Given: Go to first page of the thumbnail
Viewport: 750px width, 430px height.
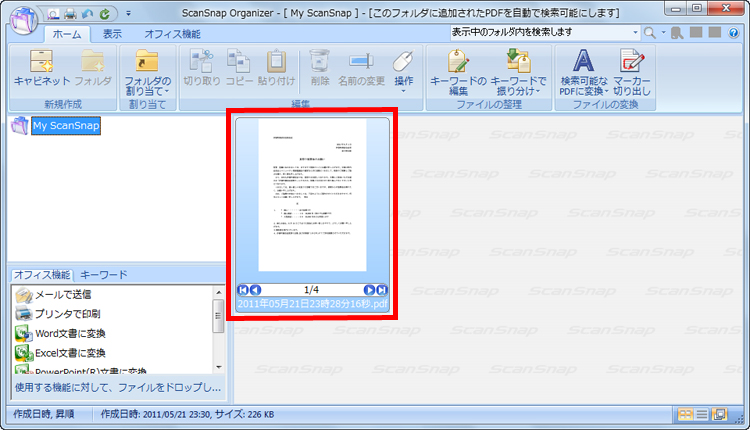Looking at the screenshot, I should click(243, 290).
